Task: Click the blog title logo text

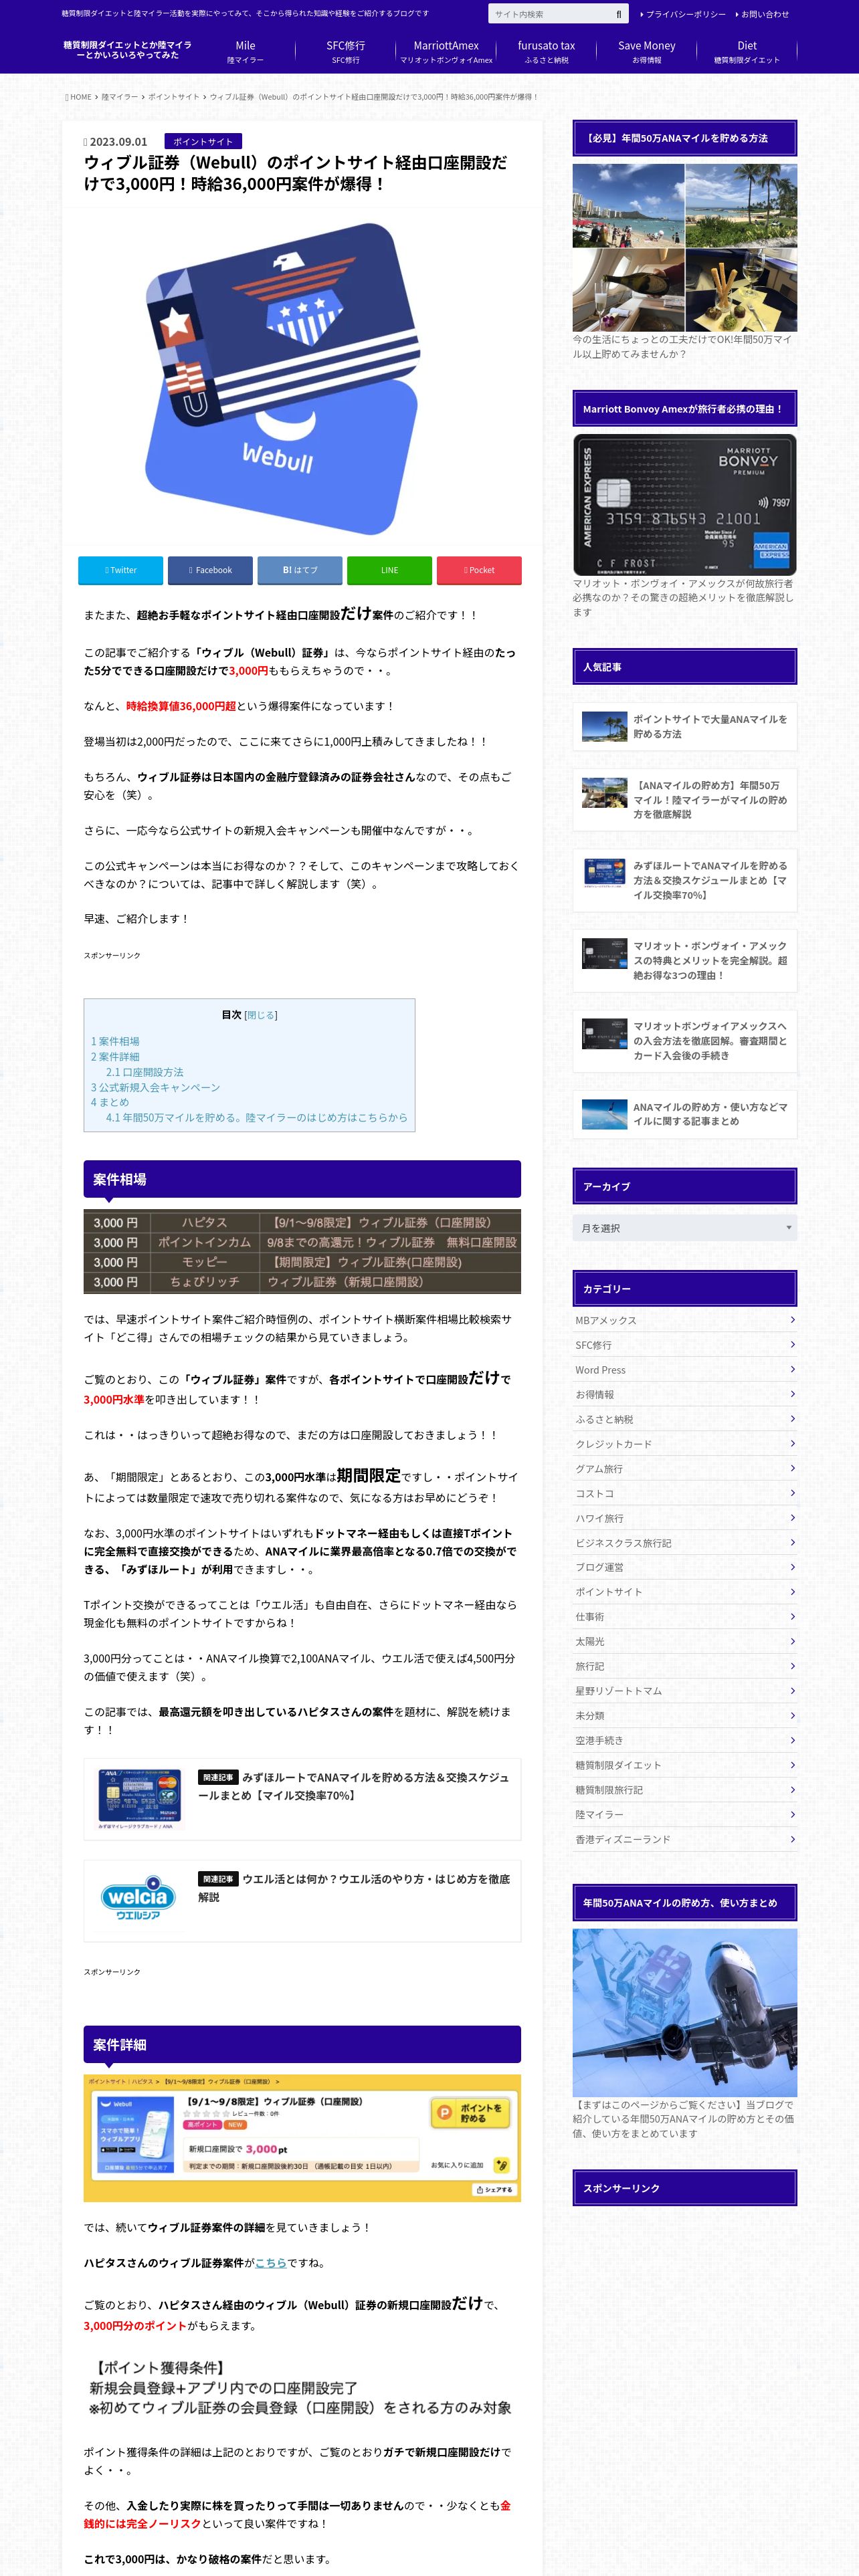Action: (x=127, y=50)
